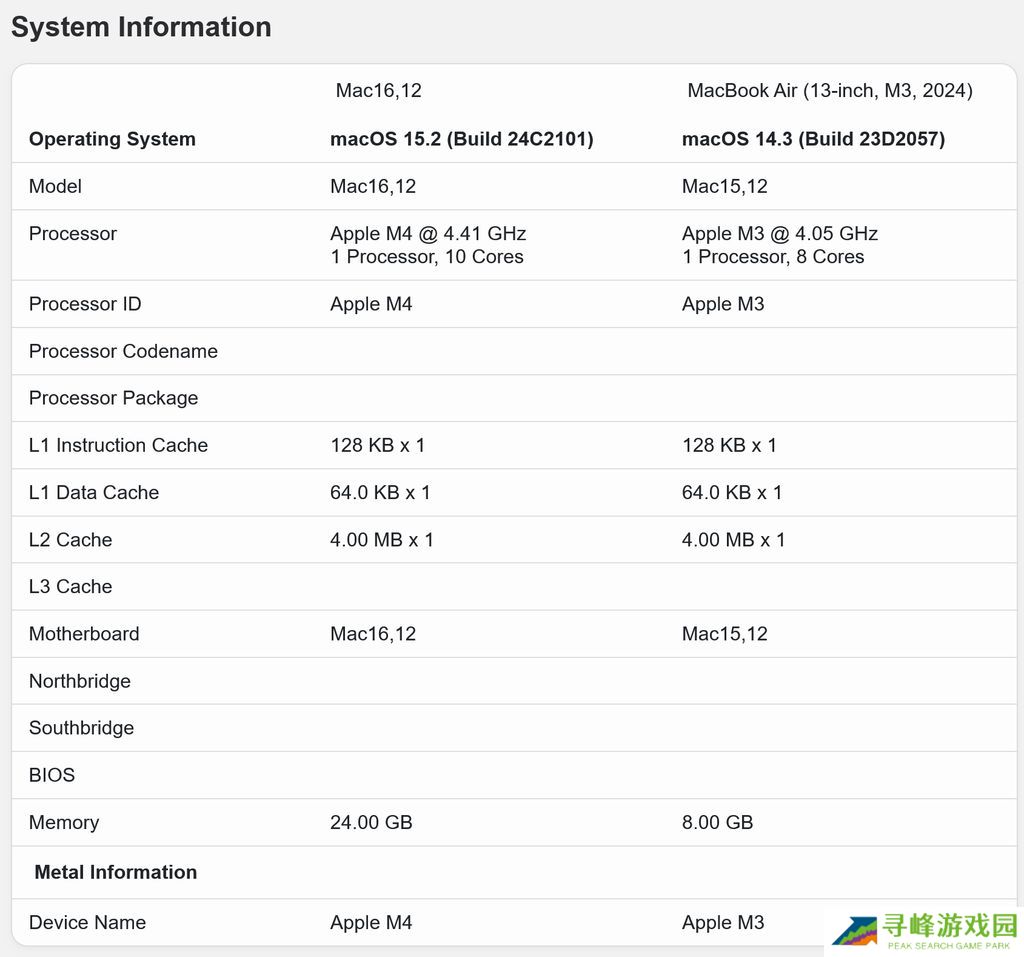Click the macOS 14.3 (Build 23D2057) text
This screenshot has height=957, width=1024.
(x=813, y=139)
